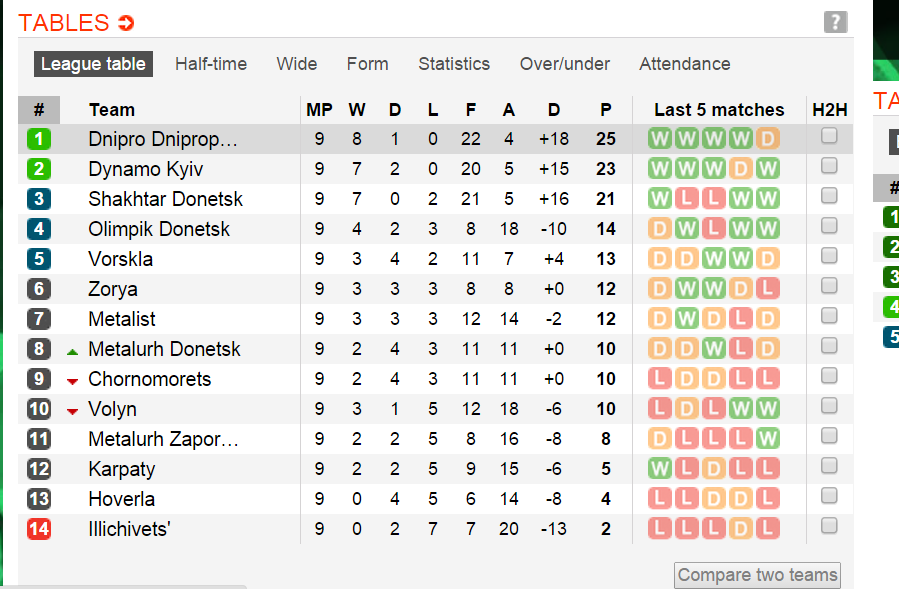Image resolution: width=899 pixels, height=589 pixels.
Task: Click Karpaty's first win result icon
Action: 660,469
